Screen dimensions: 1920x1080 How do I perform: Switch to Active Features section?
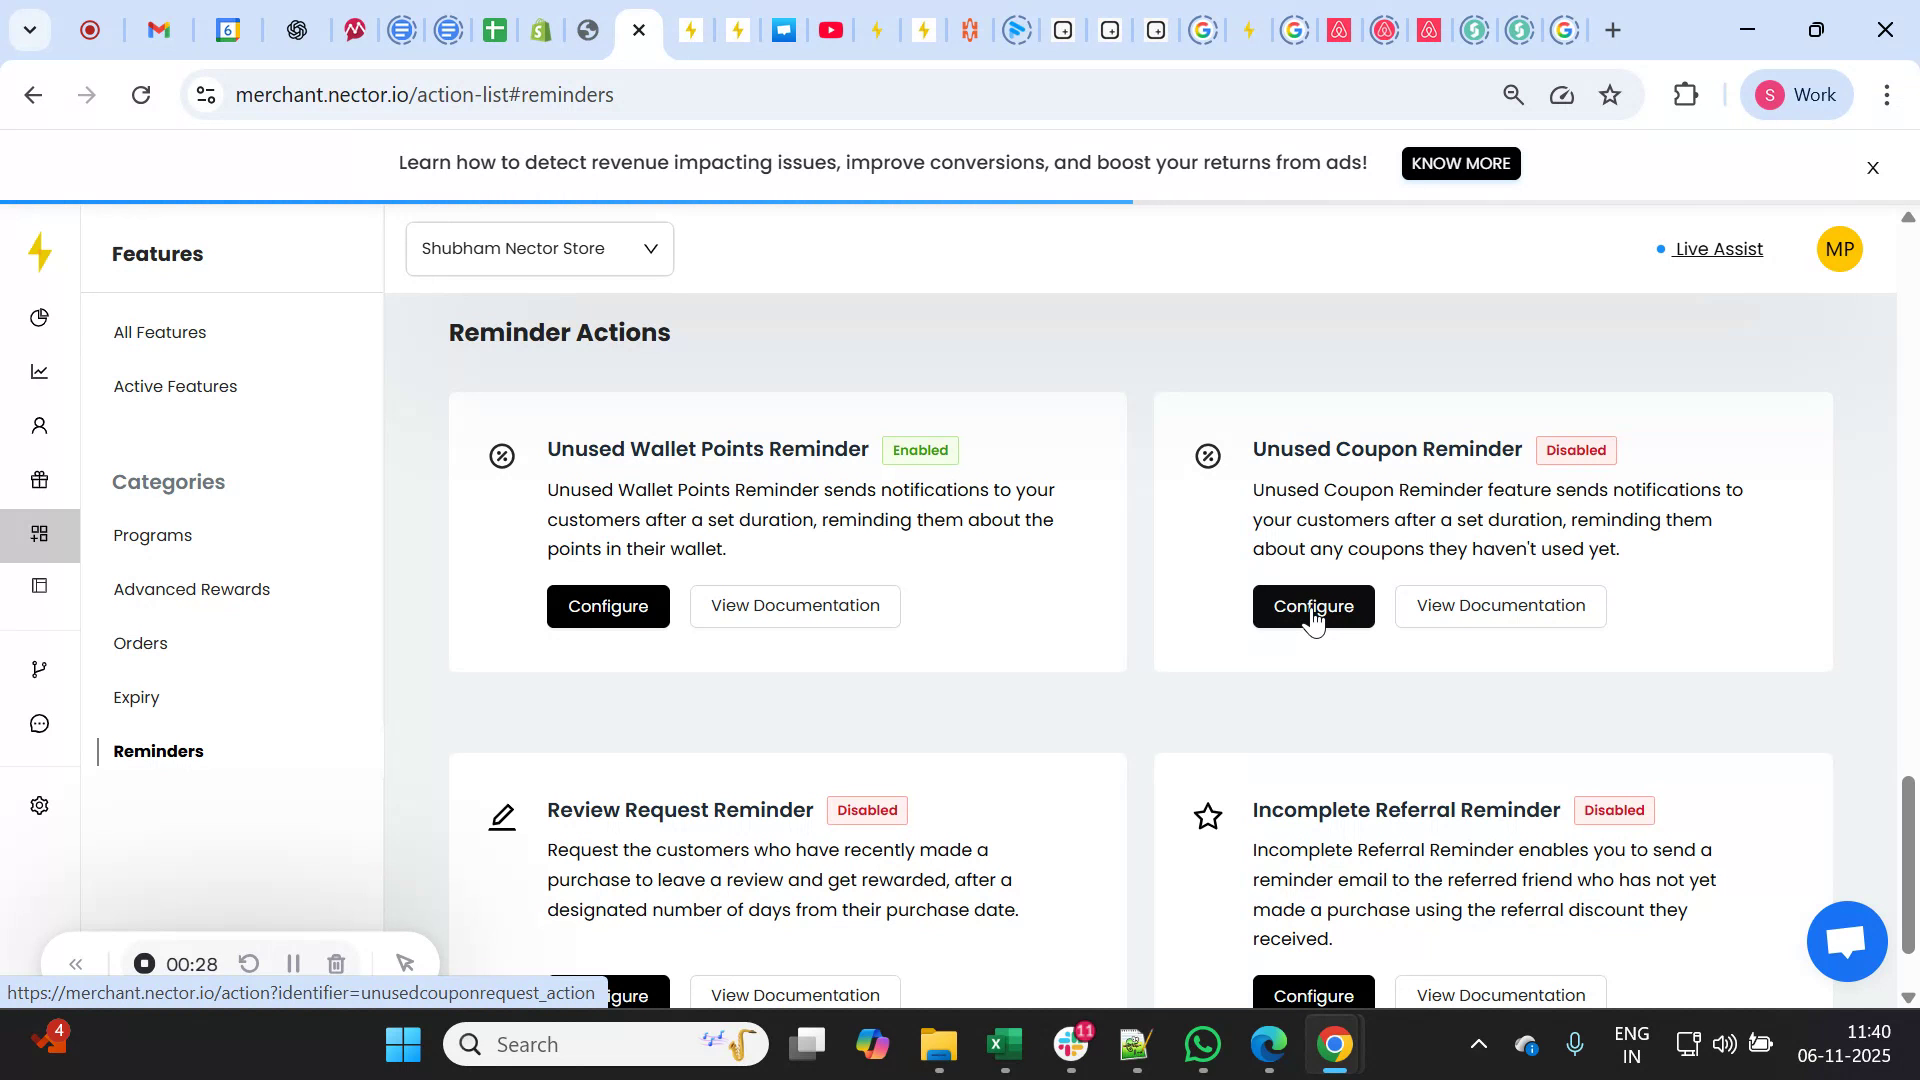click(x=175, y=386)
